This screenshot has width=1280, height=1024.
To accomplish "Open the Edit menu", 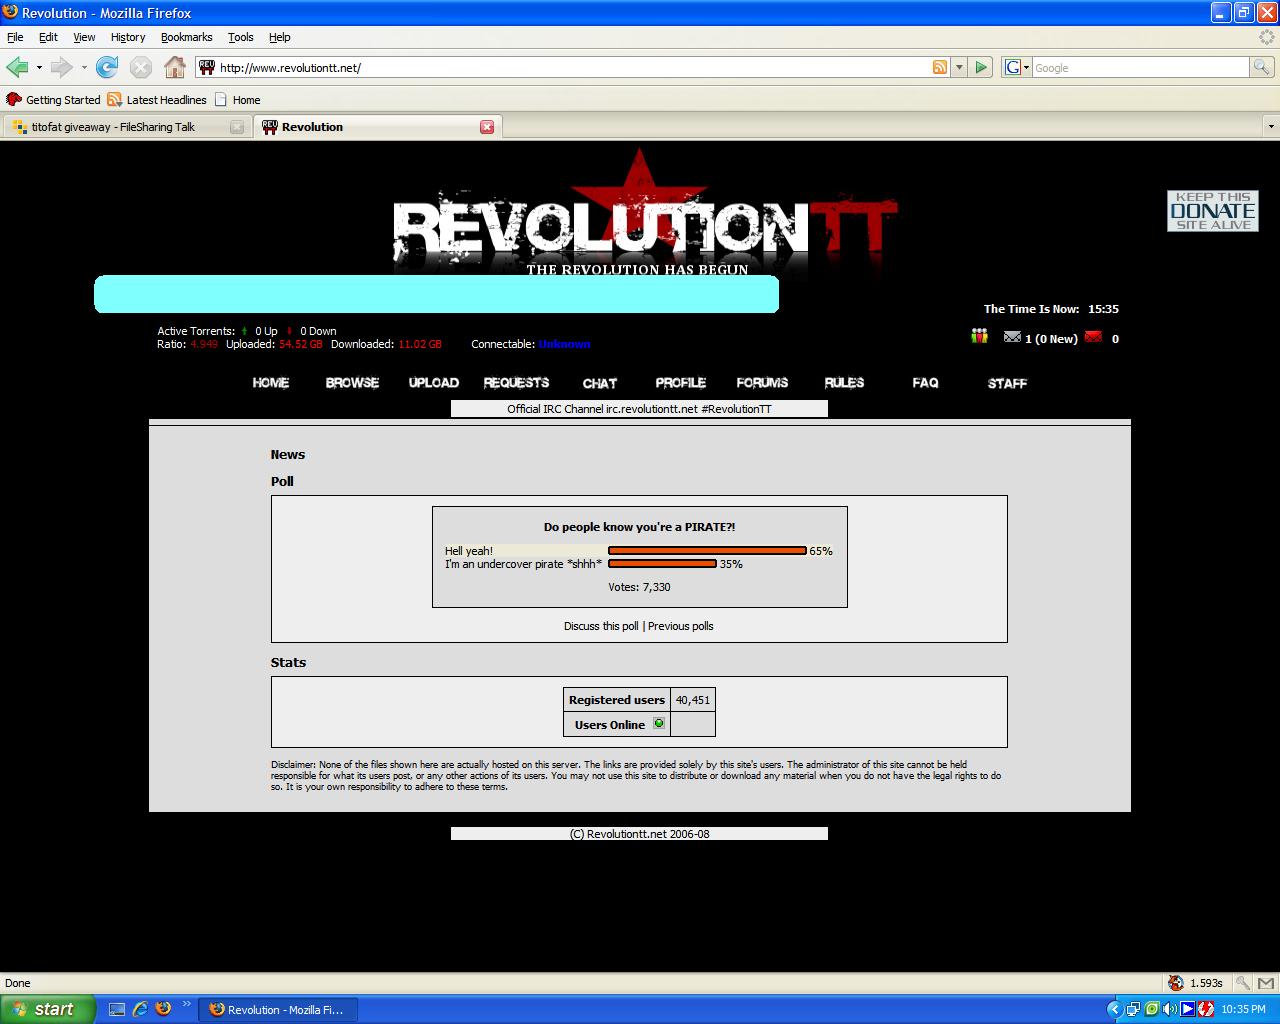I will click(48, 37).
